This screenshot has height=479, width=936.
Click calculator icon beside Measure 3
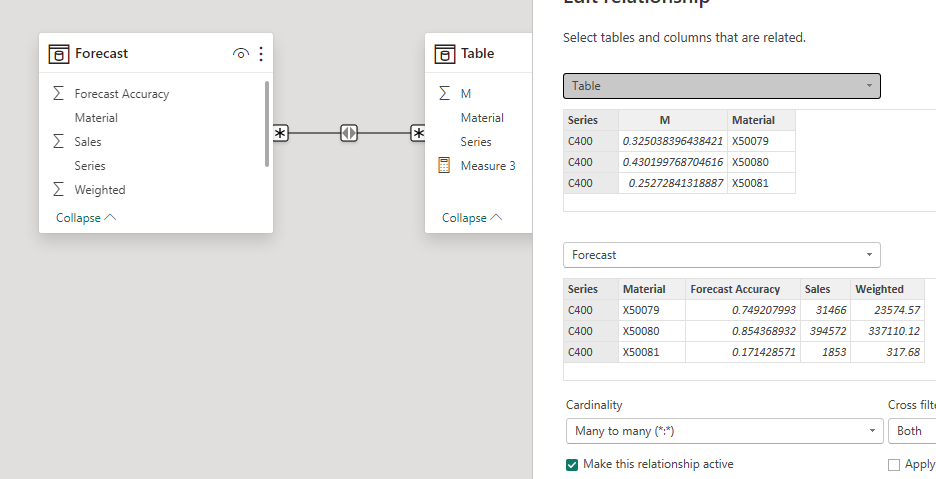coord(444,165)
